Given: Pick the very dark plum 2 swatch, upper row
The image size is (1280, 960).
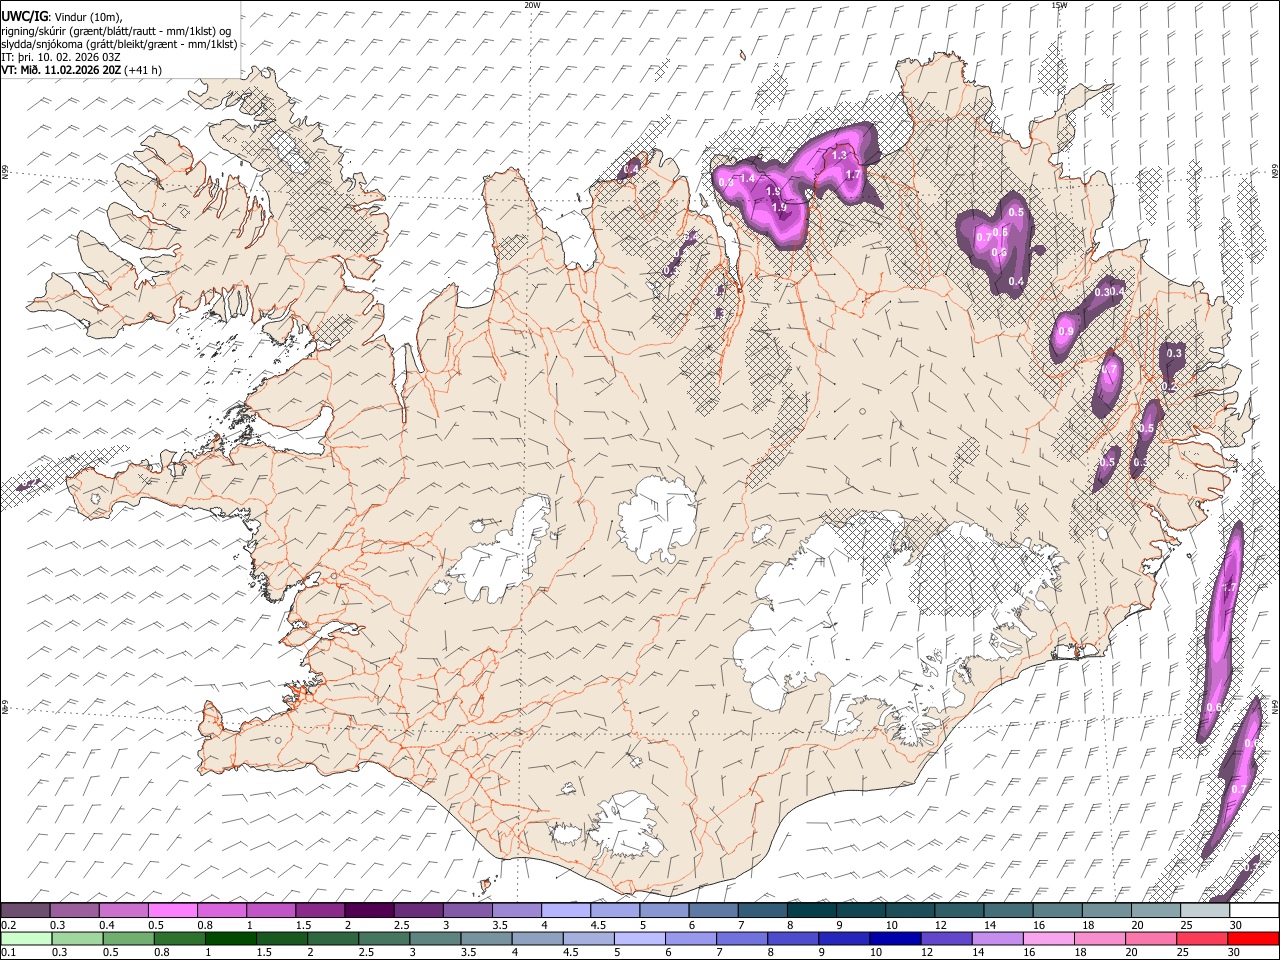Looking at the screenshot, I should point(369,910).
